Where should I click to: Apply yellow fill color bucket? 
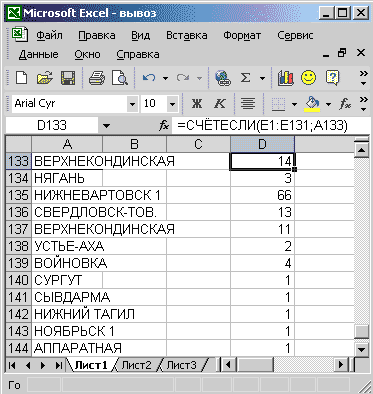coord(312,104)
